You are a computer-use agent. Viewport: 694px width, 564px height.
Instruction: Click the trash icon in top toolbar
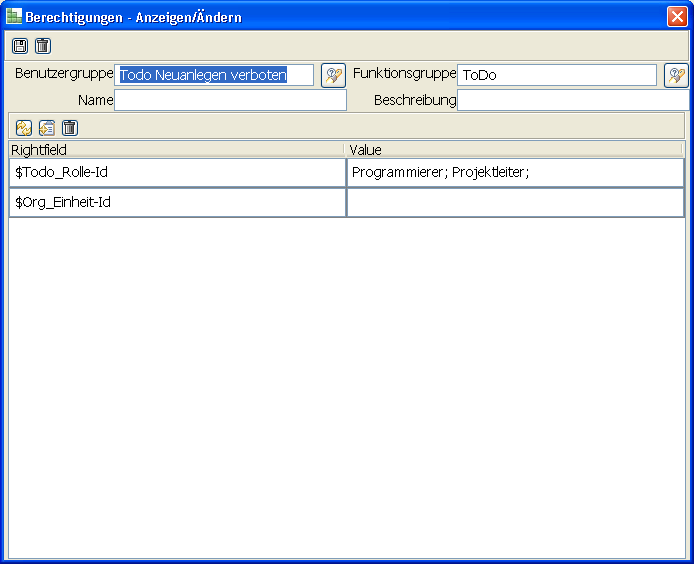pos(42,46)
